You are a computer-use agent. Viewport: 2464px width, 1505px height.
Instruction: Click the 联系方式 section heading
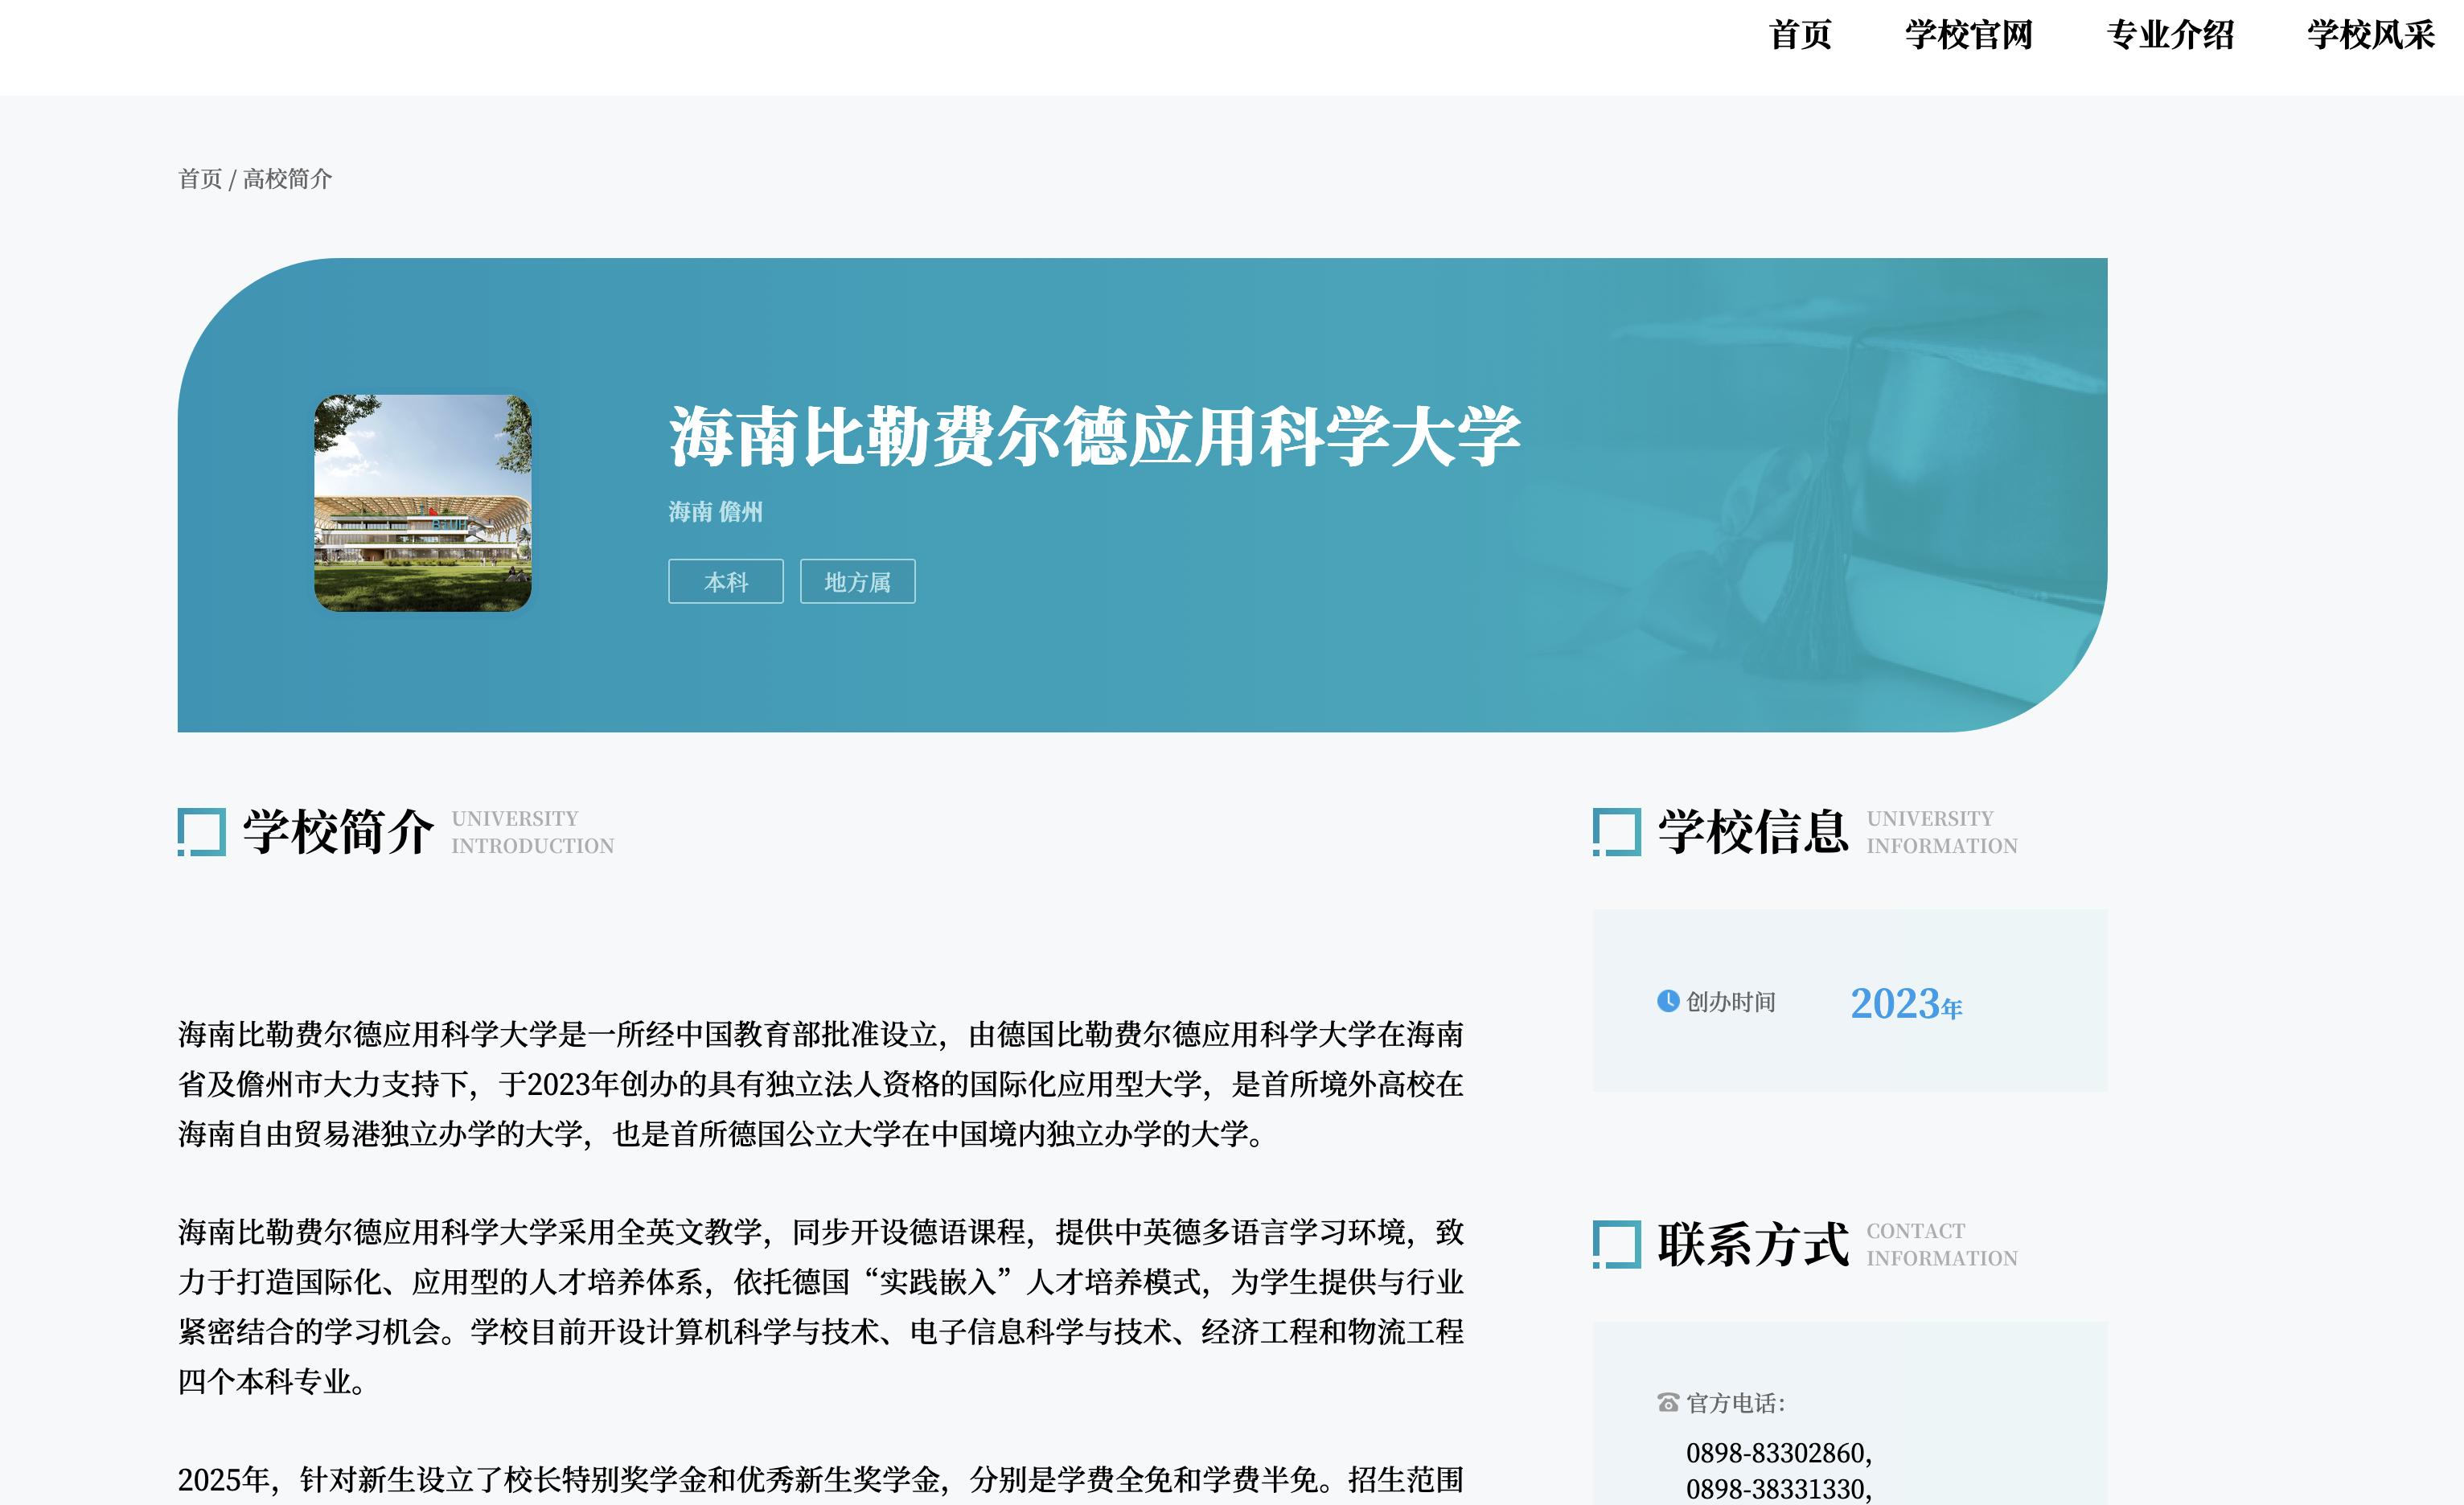(x=1753, y=1244)
